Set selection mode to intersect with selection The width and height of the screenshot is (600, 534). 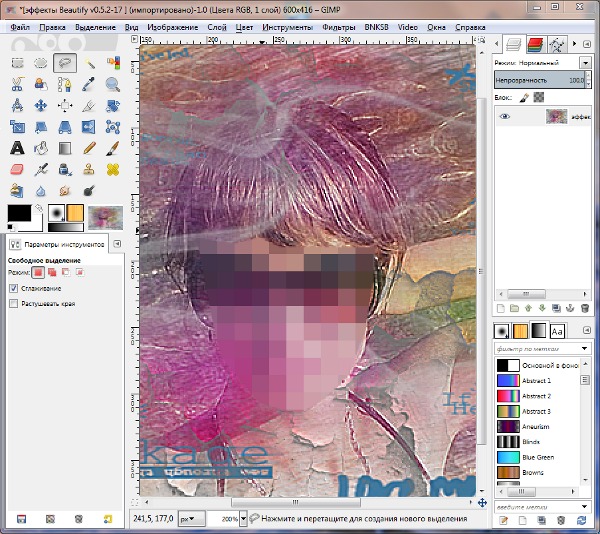(x=80, y=272)
